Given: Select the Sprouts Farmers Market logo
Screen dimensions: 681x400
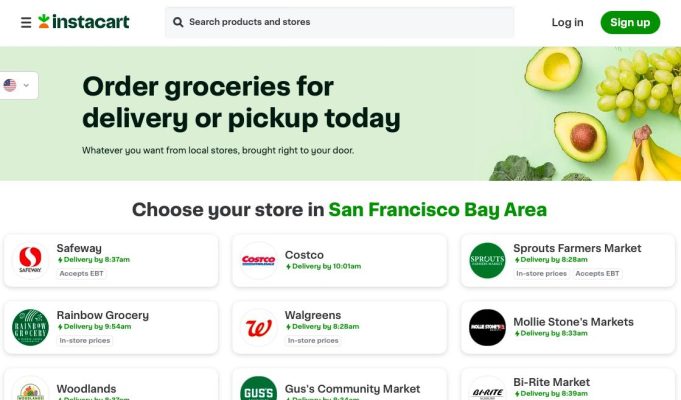Looking at the screenshot, I should pyautogui.click(x=487, y=260).
